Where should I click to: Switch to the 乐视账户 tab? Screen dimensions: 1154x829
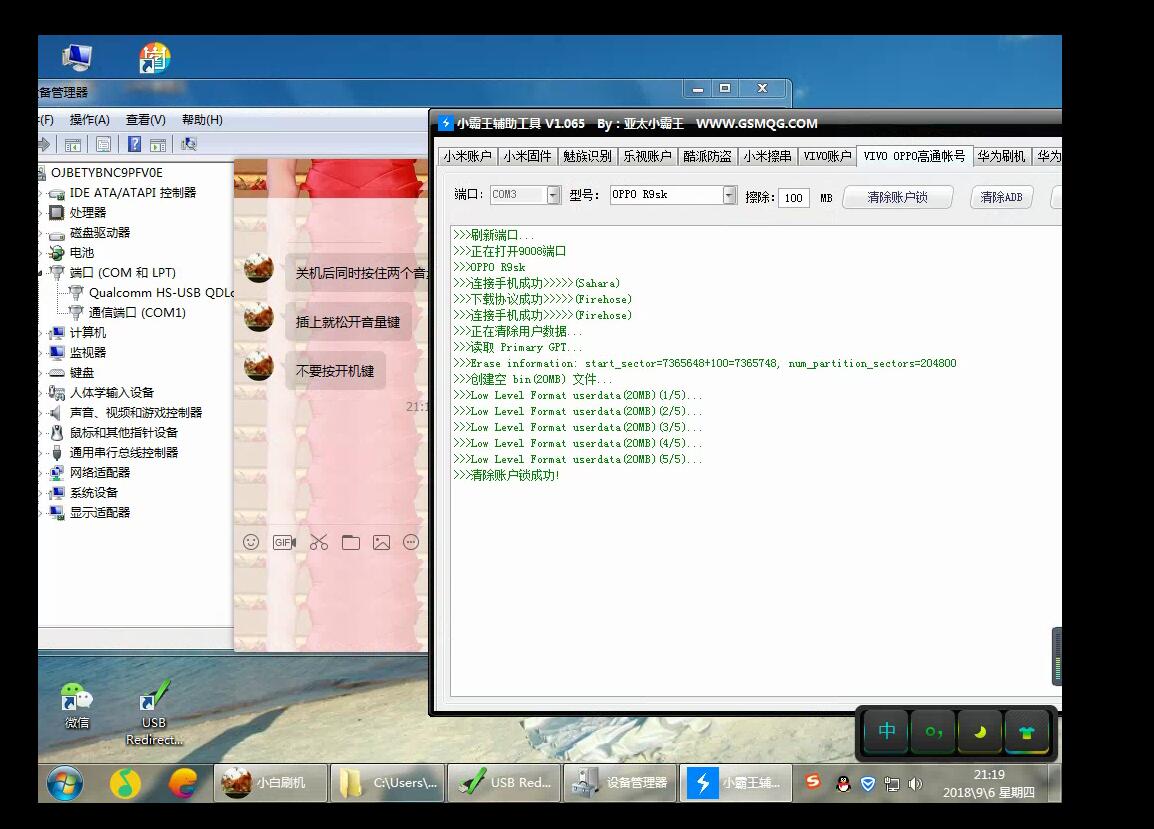(648, 156)
